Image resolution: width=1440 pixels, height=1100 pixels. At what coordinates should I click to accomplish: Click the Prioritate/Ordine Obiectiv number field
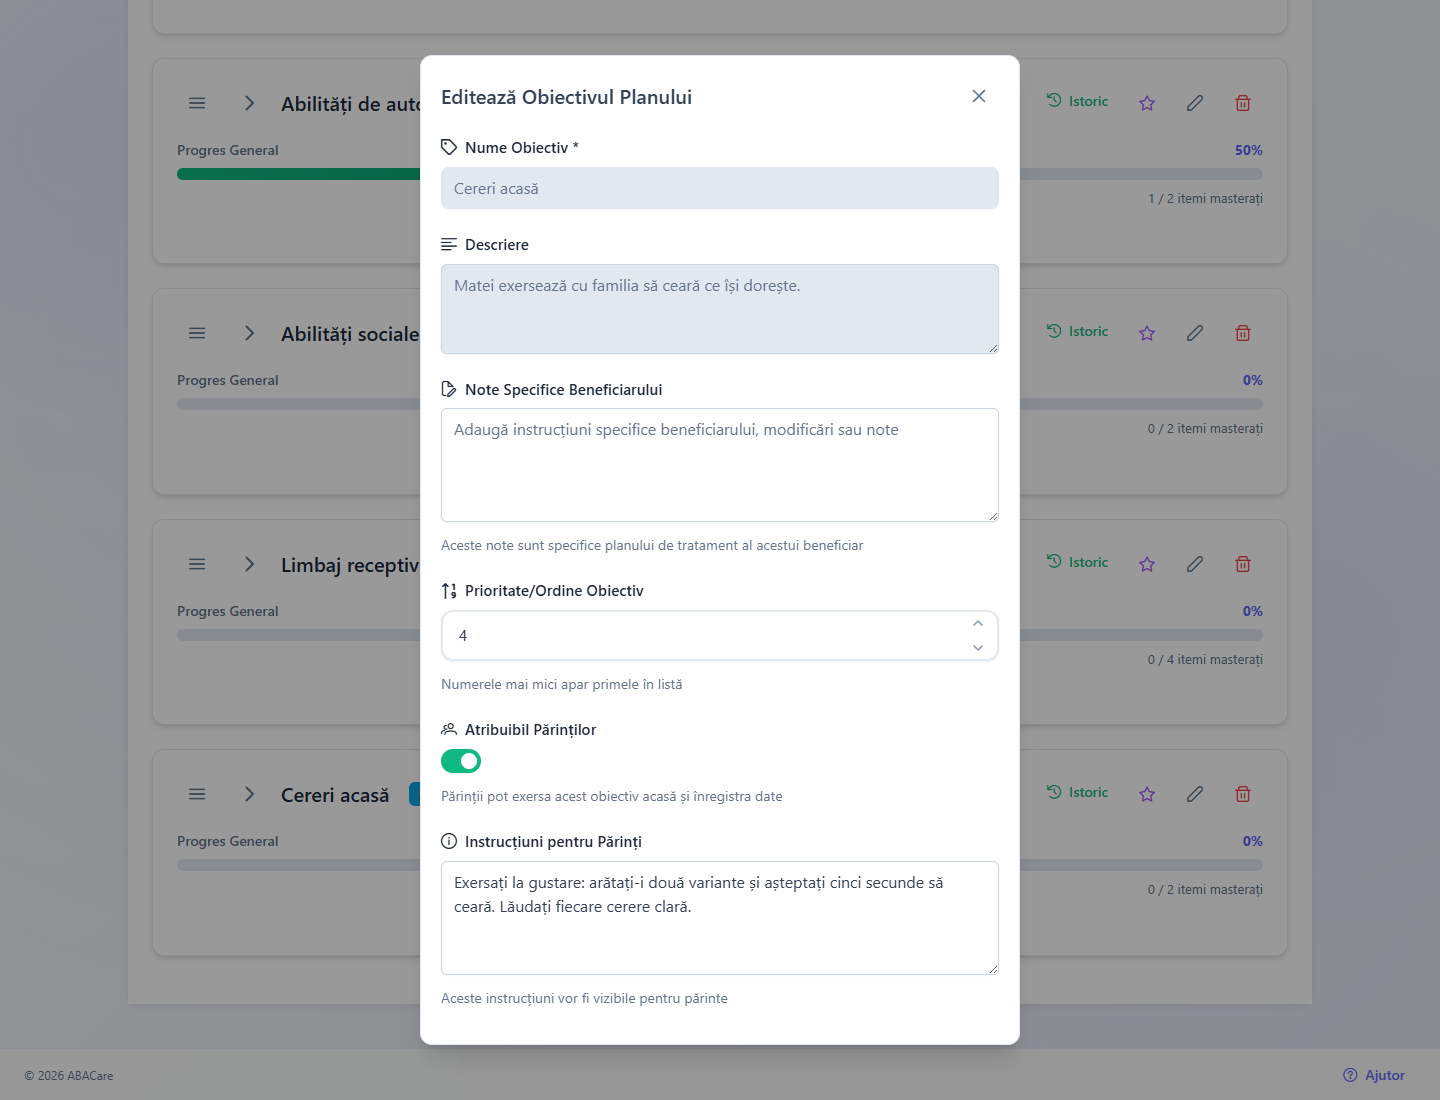pyautogui.click(x=720, y=636)
